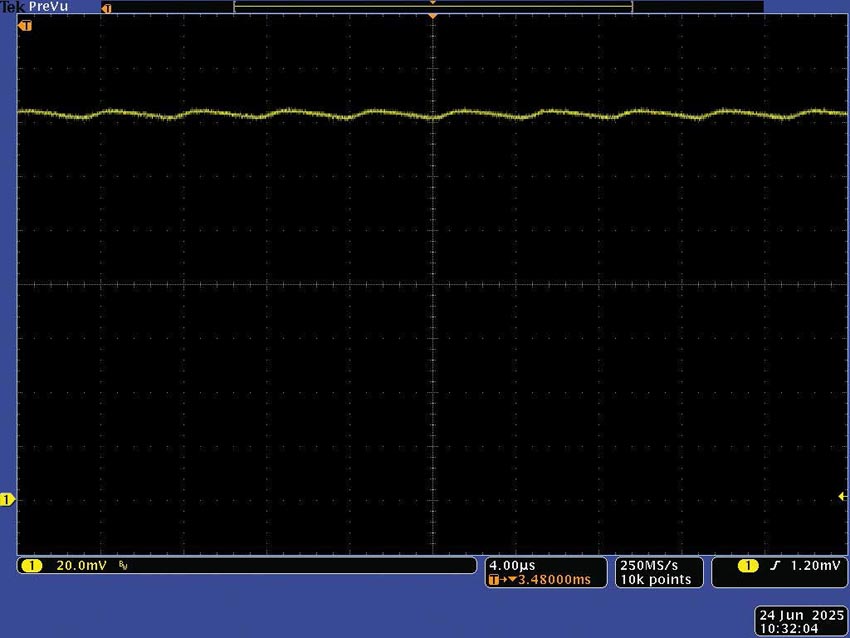Open the 4.00µs timebase selector

point(515,563)
